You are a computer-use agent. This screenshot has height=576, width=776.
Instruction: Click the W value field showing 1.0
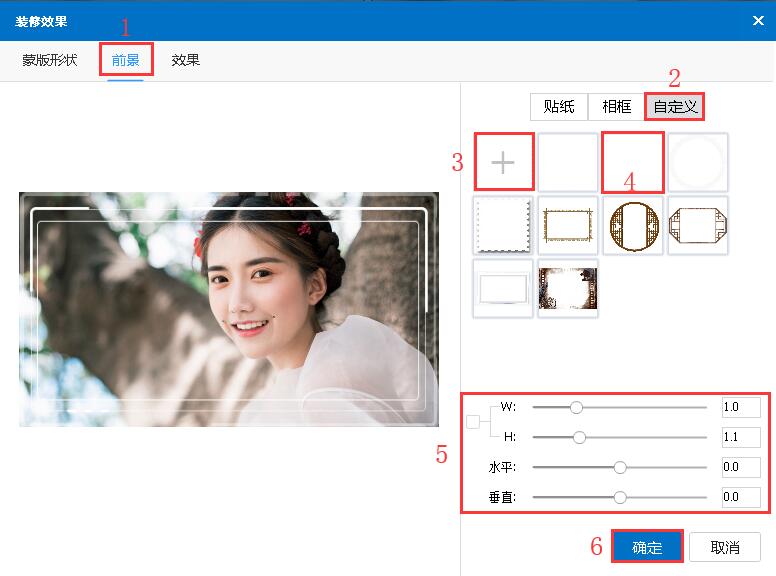tap(741, 407)
